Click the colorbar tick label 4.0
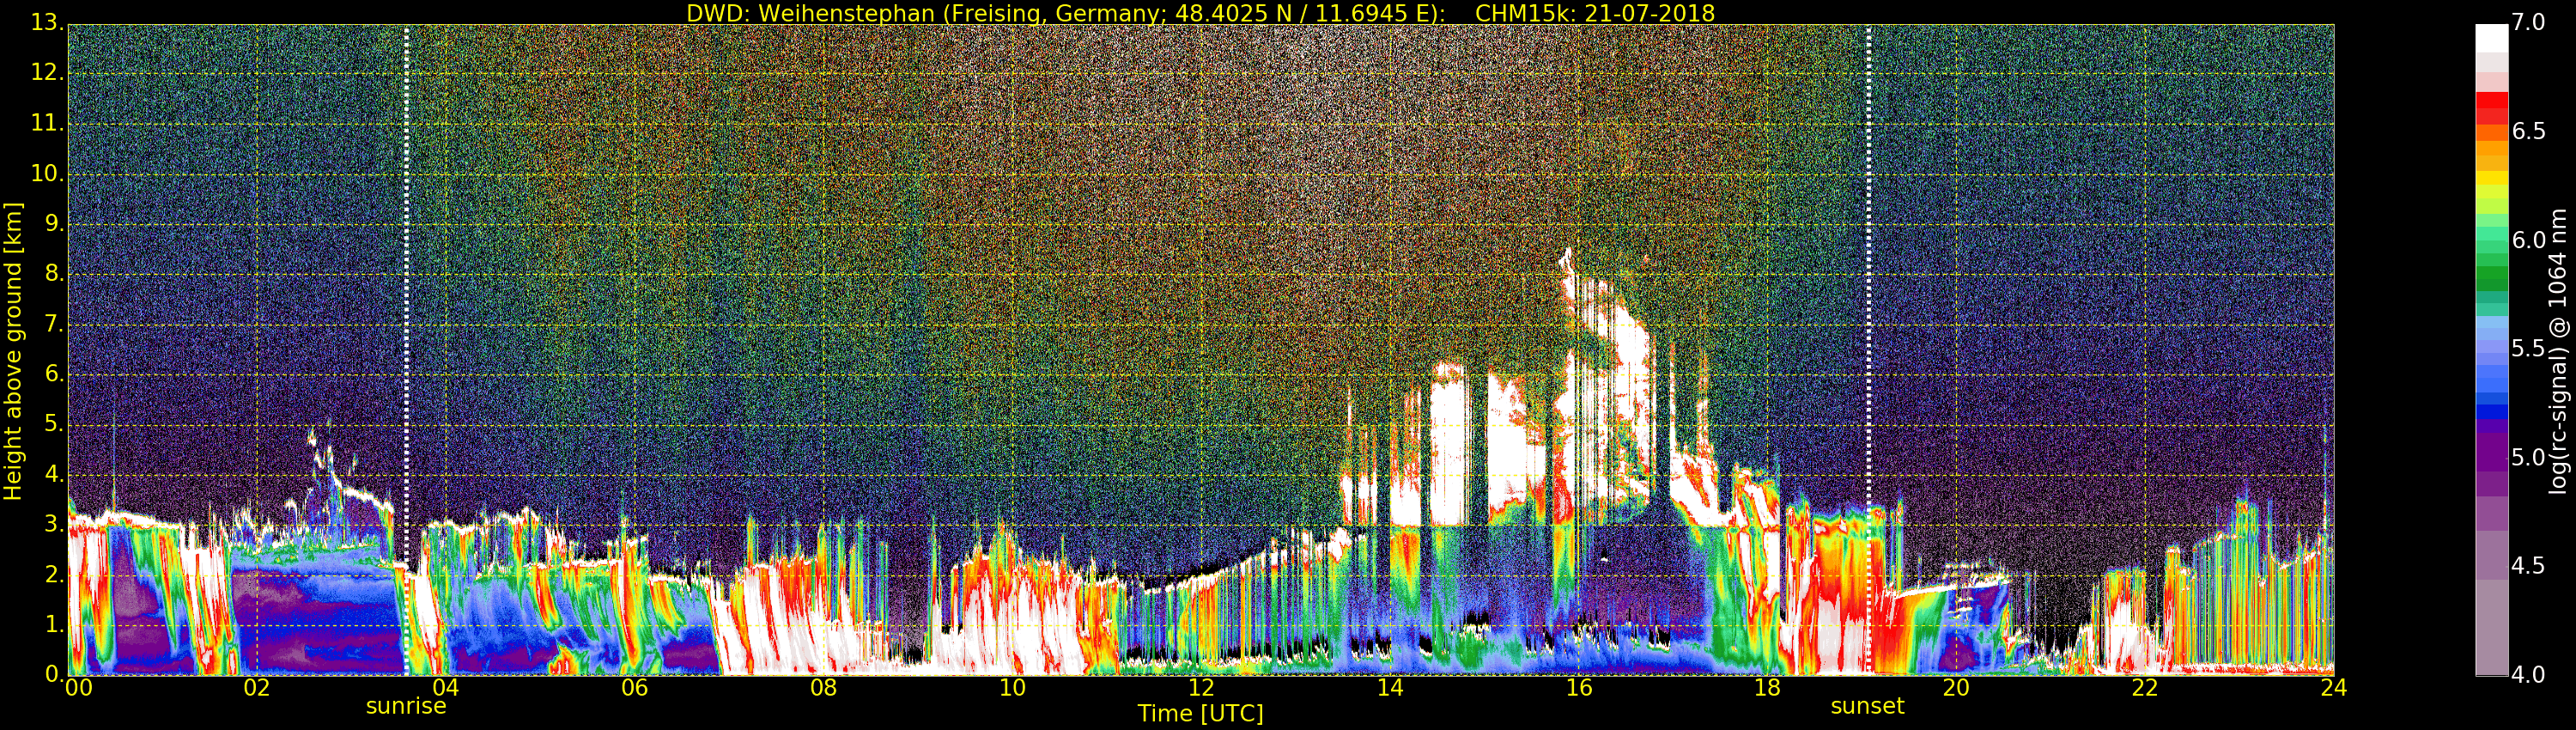 [x=2528, y=675]
